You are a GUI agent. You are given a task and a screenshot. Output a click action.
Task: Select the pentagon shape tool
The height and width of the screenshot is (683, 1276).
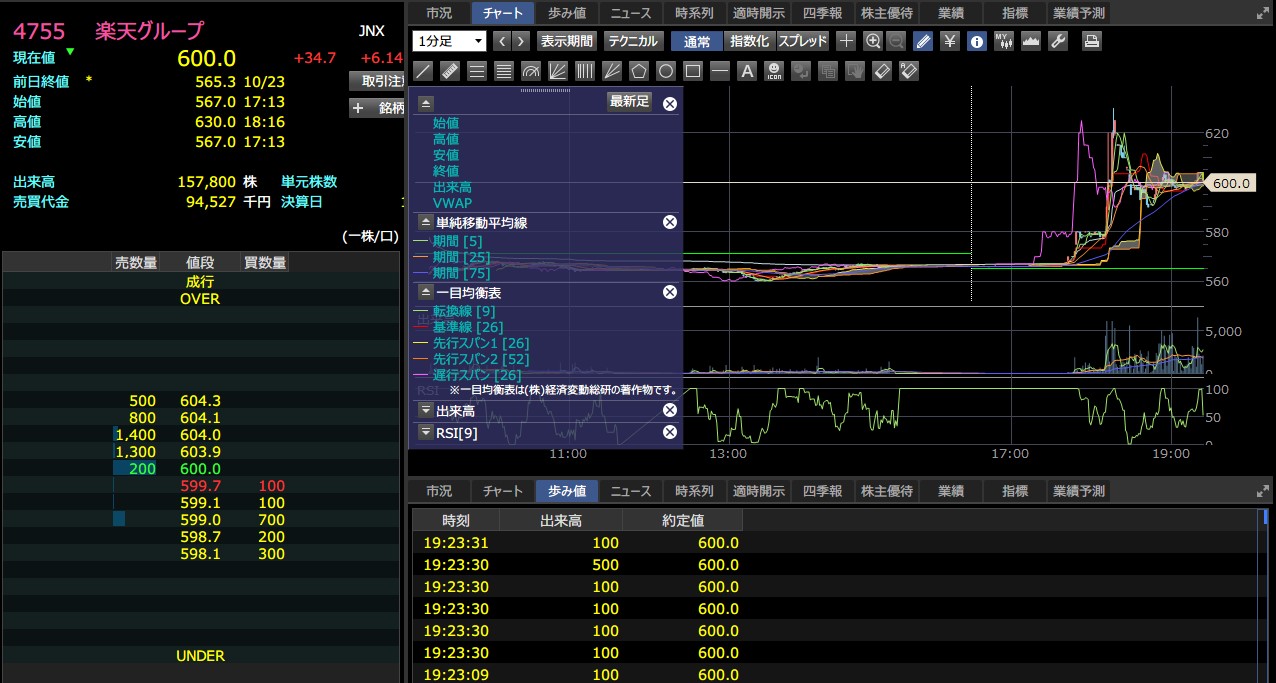click(639, 71)
